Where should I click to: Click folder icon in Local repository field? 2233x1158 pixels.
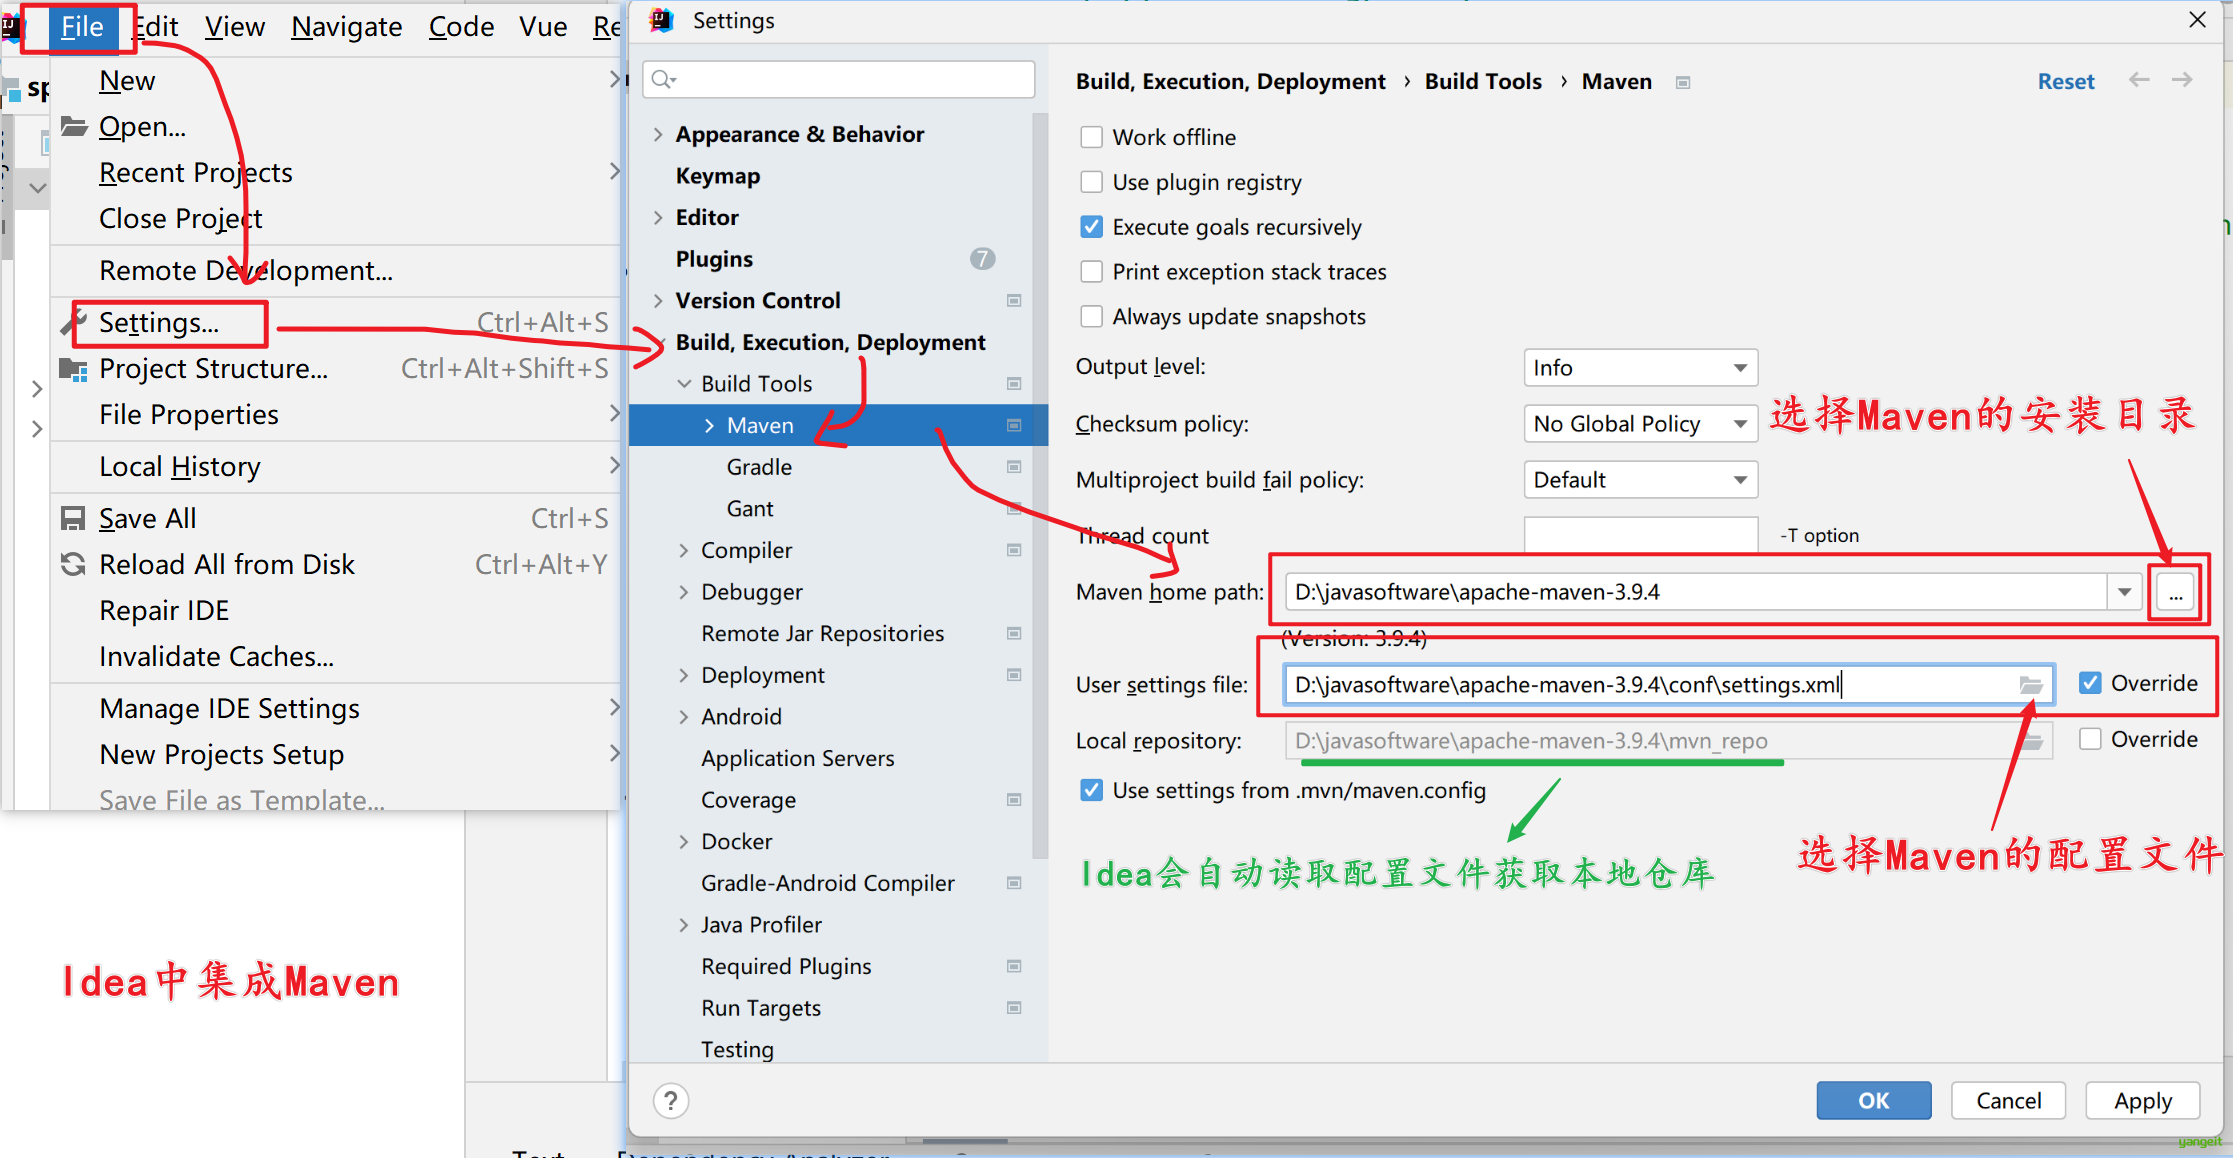[x=2031, y=741]
